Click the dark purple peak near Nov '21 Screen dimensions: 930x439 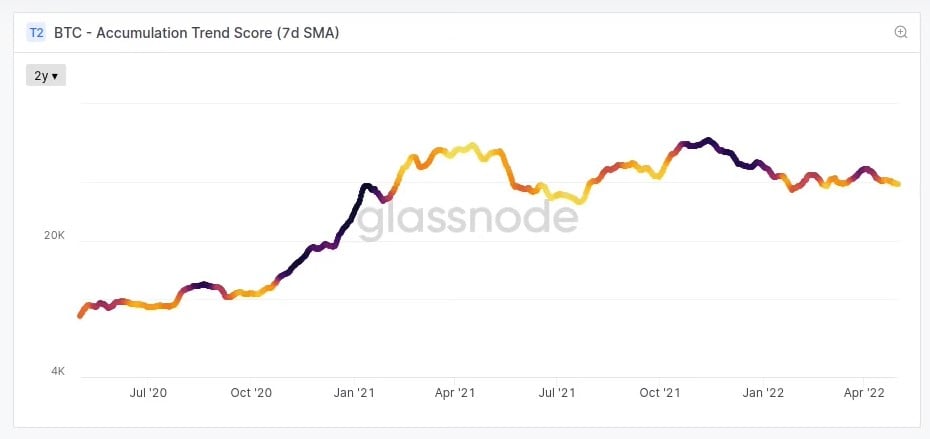(707, 141)
